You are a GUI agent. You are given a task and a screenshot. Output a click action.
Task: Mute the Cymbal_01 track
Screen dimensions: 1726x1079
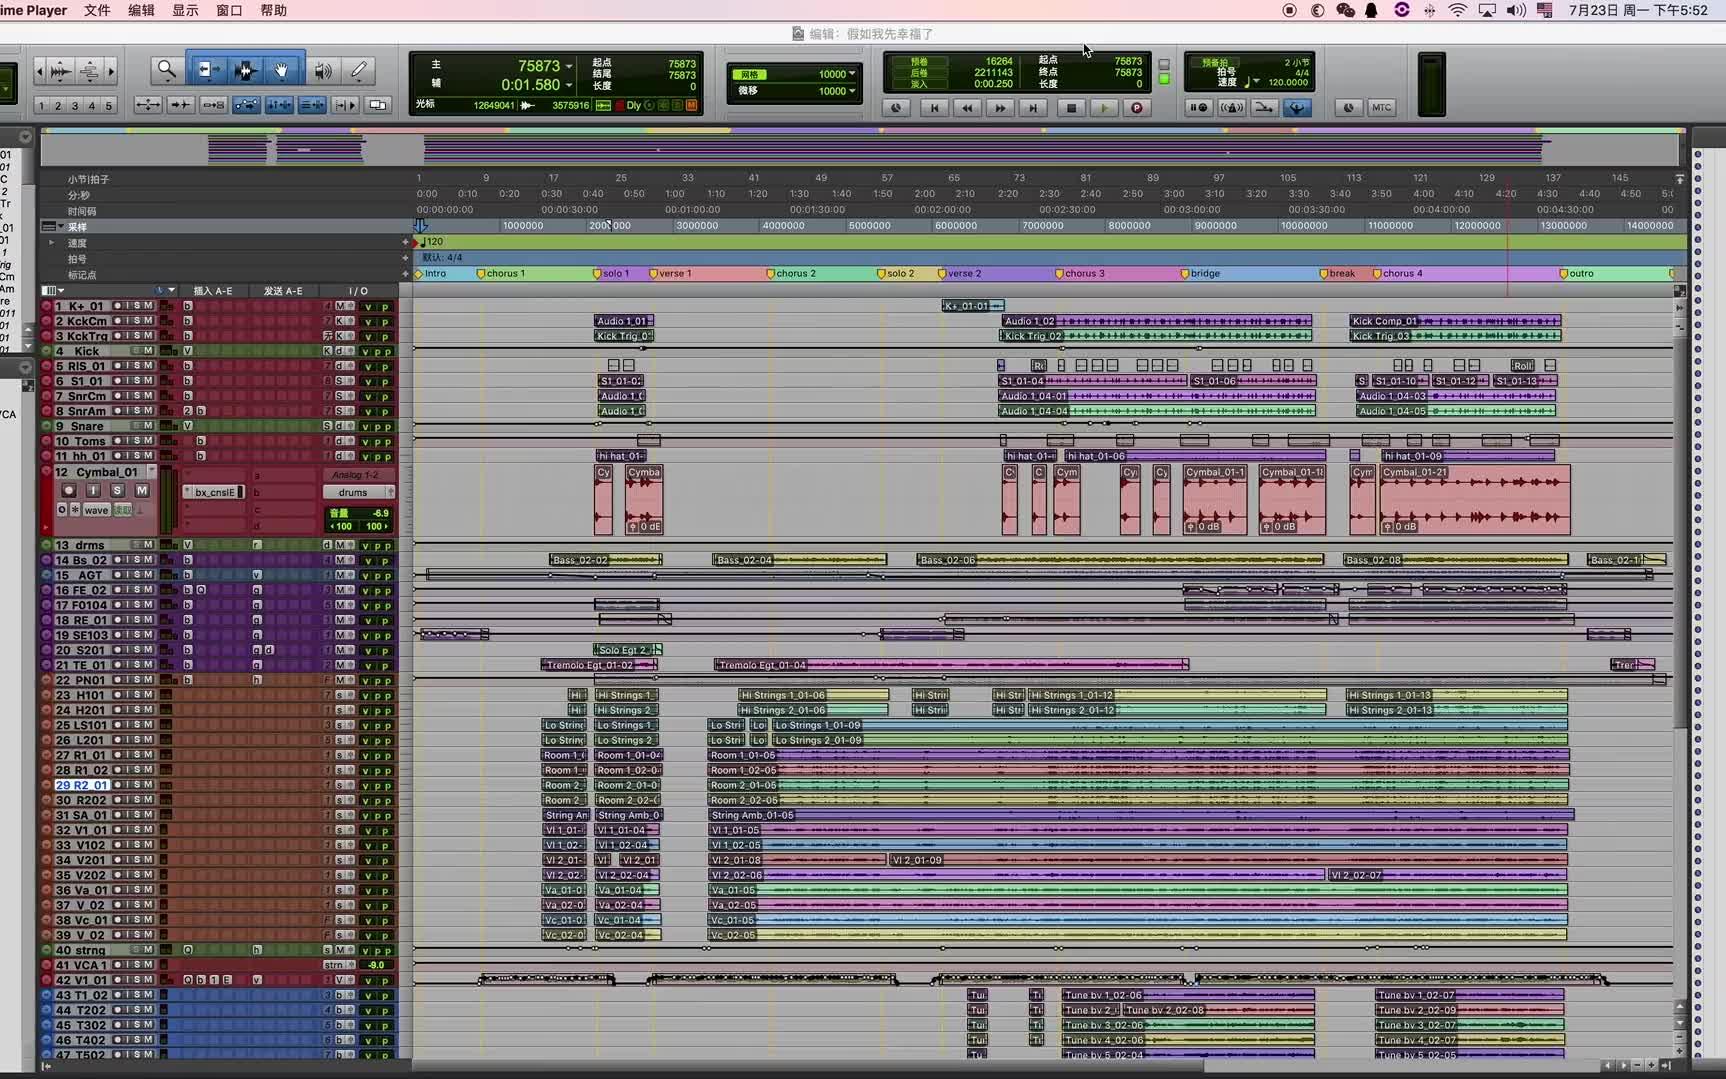coord(142,490)
